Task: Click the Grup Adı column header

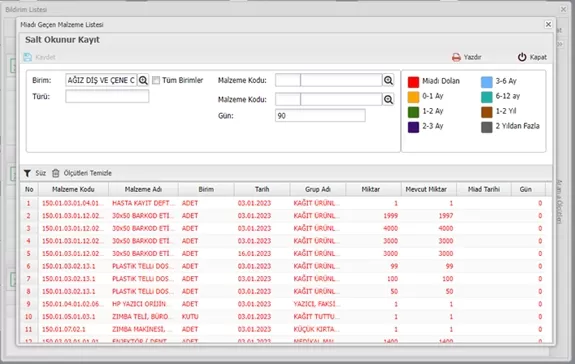Action: [318, 190]
